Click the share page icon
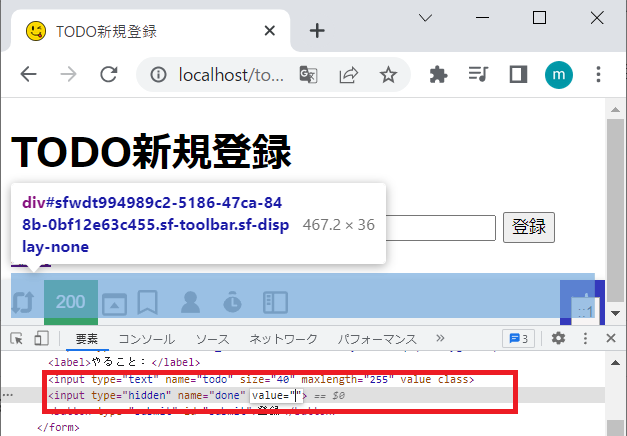 [x=349, y=74]
